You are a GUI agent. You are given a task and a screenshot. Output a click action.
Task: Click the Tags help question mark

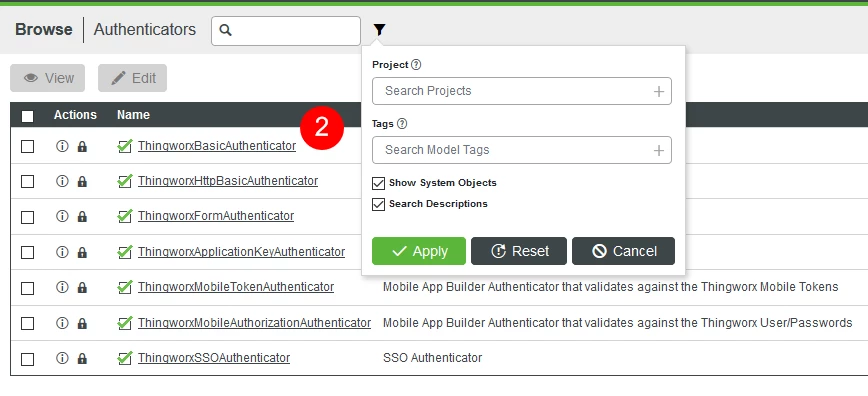pyautogui.click(x=402, y=124)
